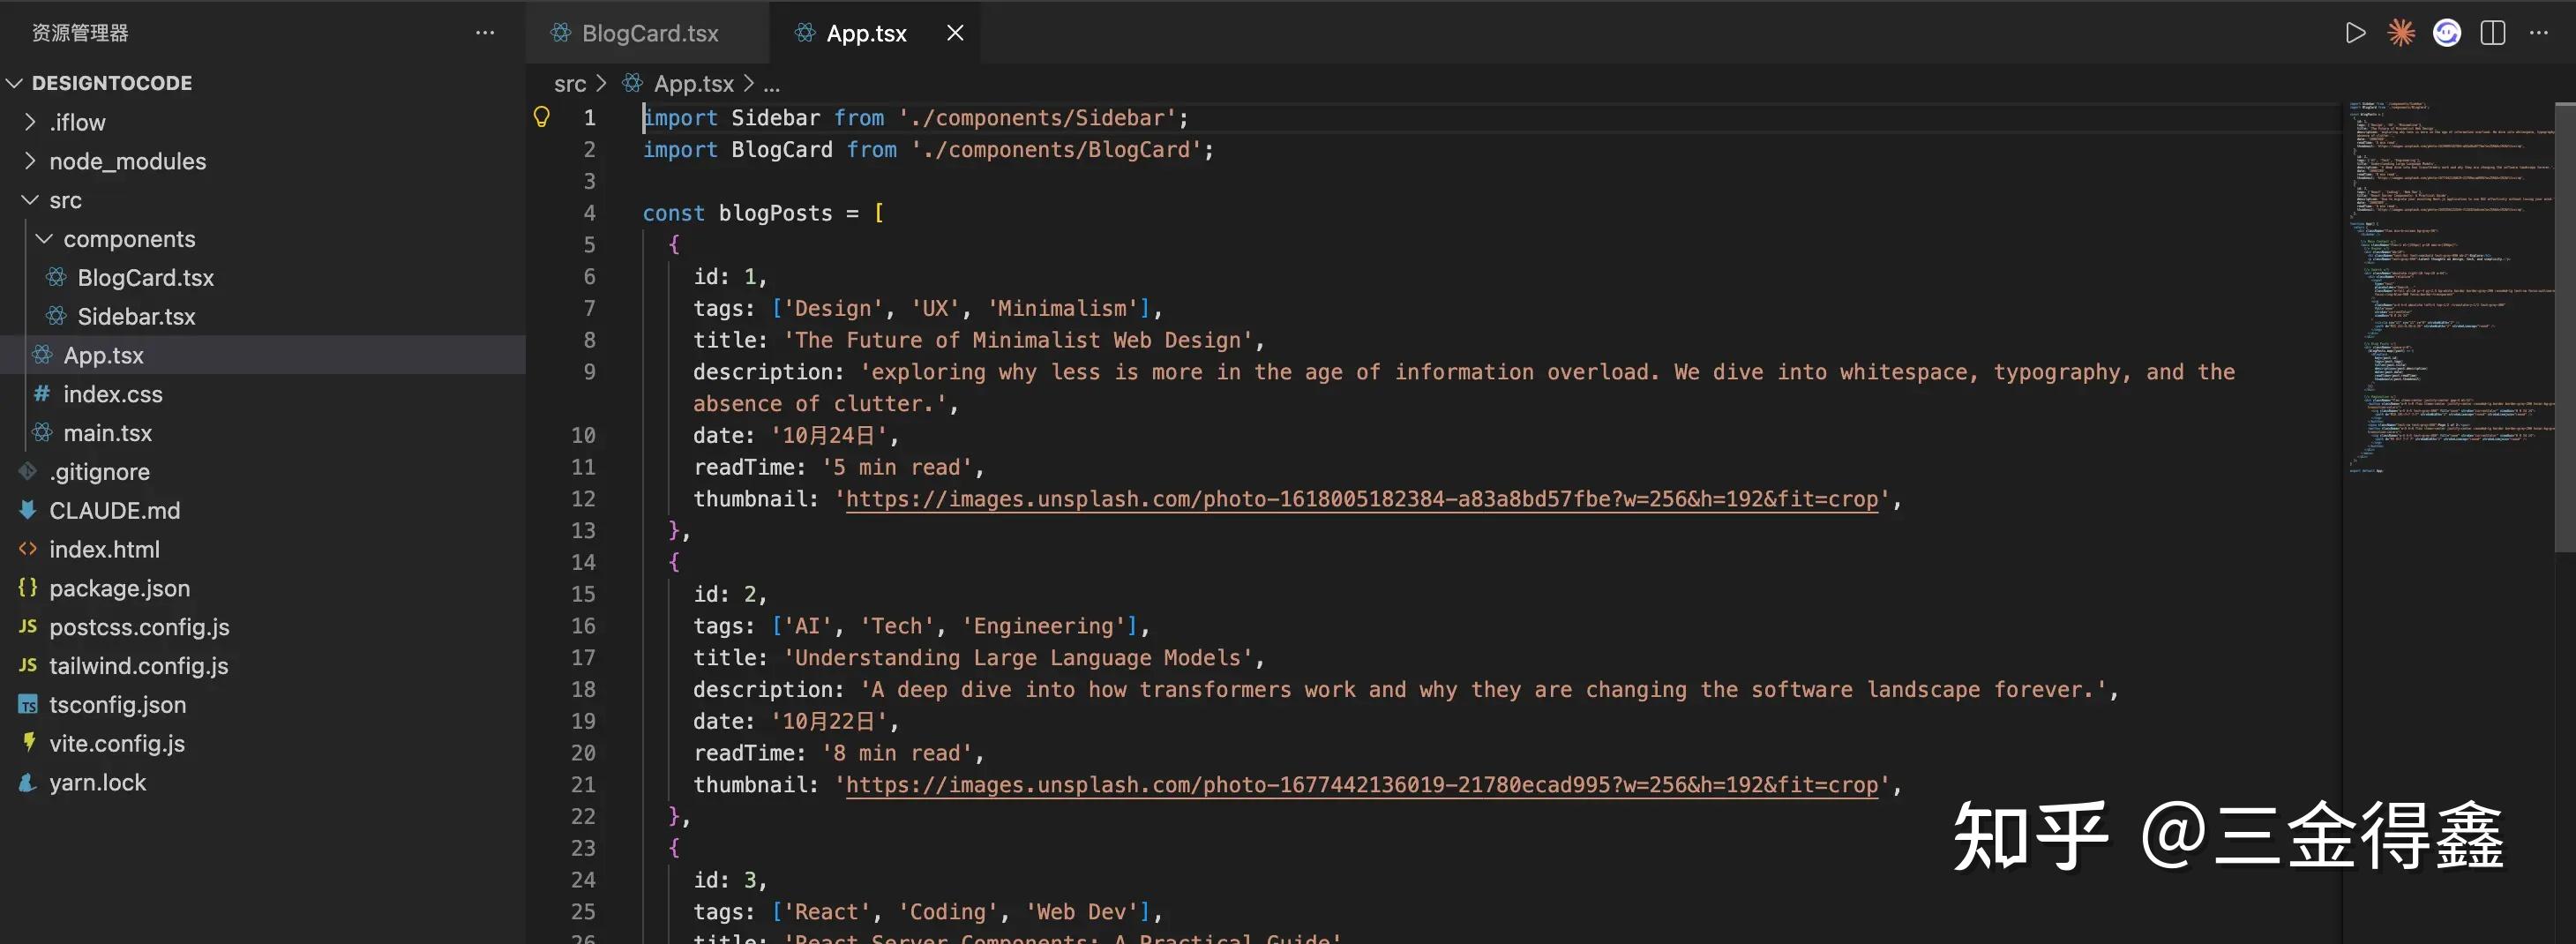The width and height of the screenshot is (2576, 944).
Task: Click the src breadcrumb segment
Action: pos(570,84)
